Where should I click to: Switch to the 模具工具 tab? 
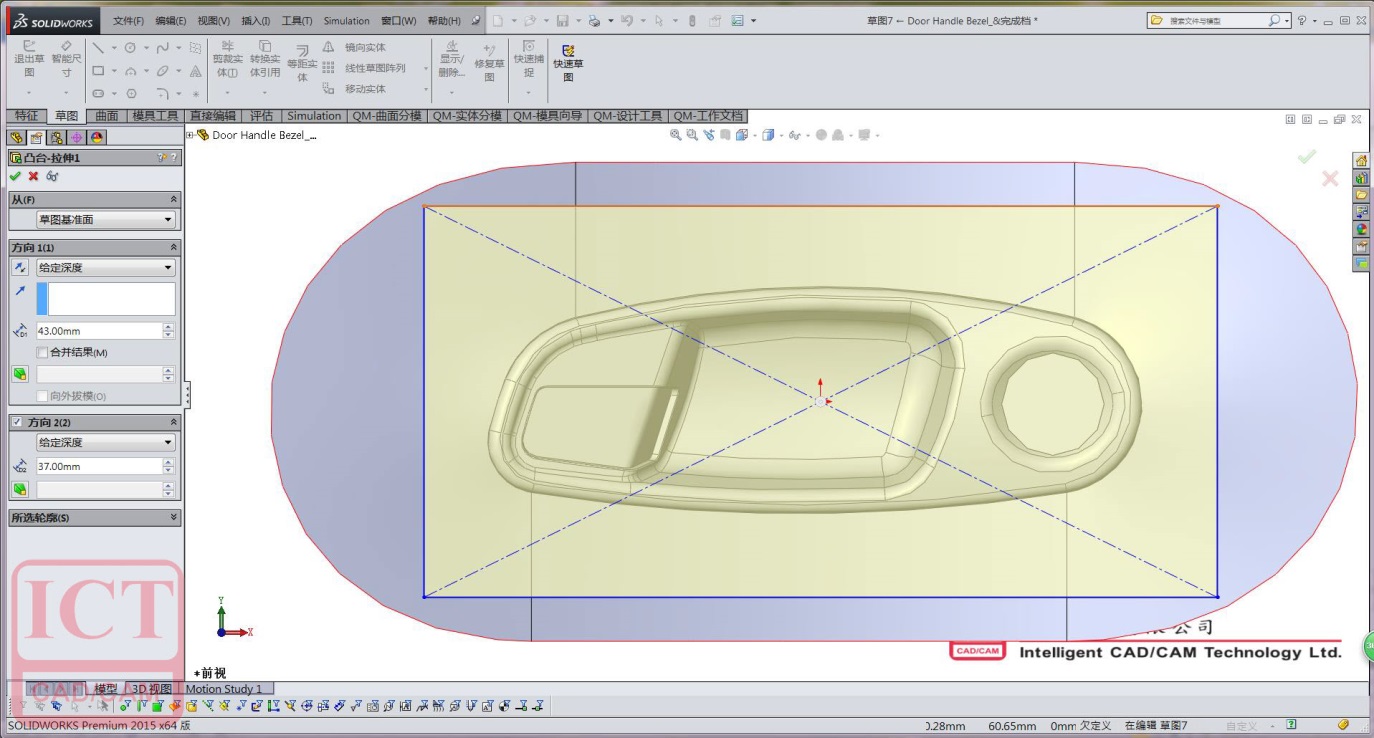pyautogui.click(x=155, y=116)
